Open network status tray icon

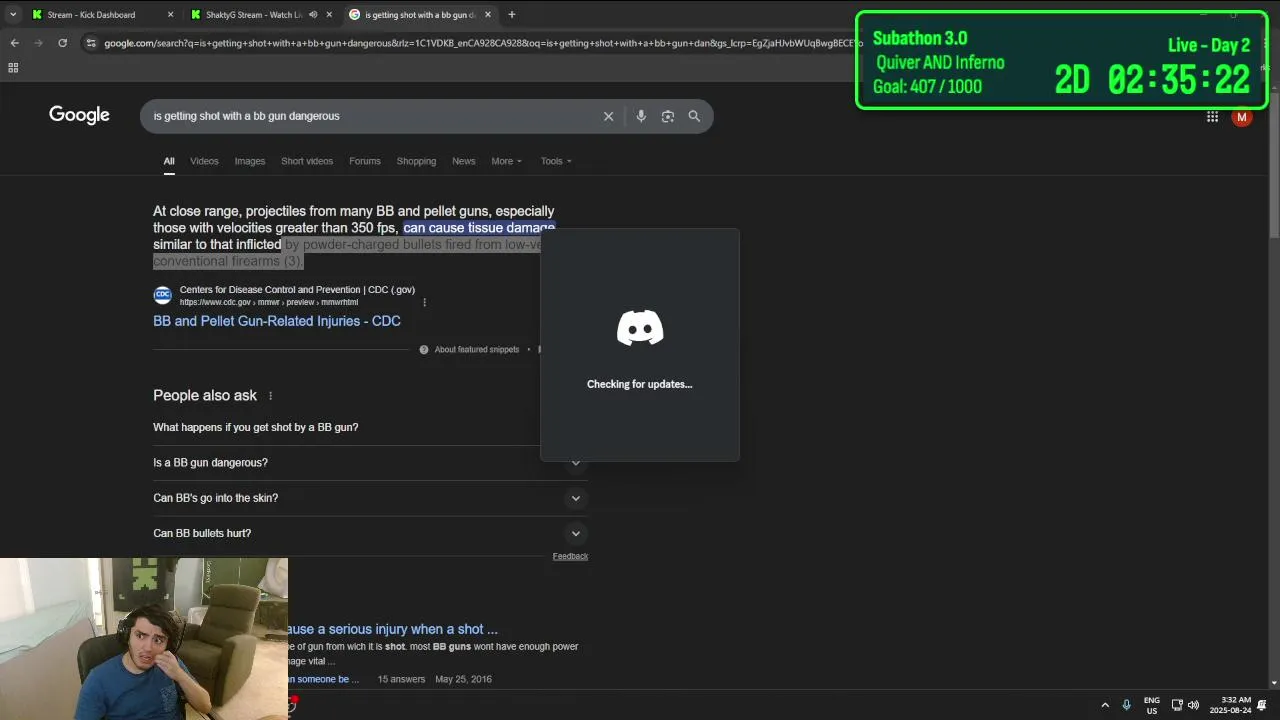coord(1177,705)
